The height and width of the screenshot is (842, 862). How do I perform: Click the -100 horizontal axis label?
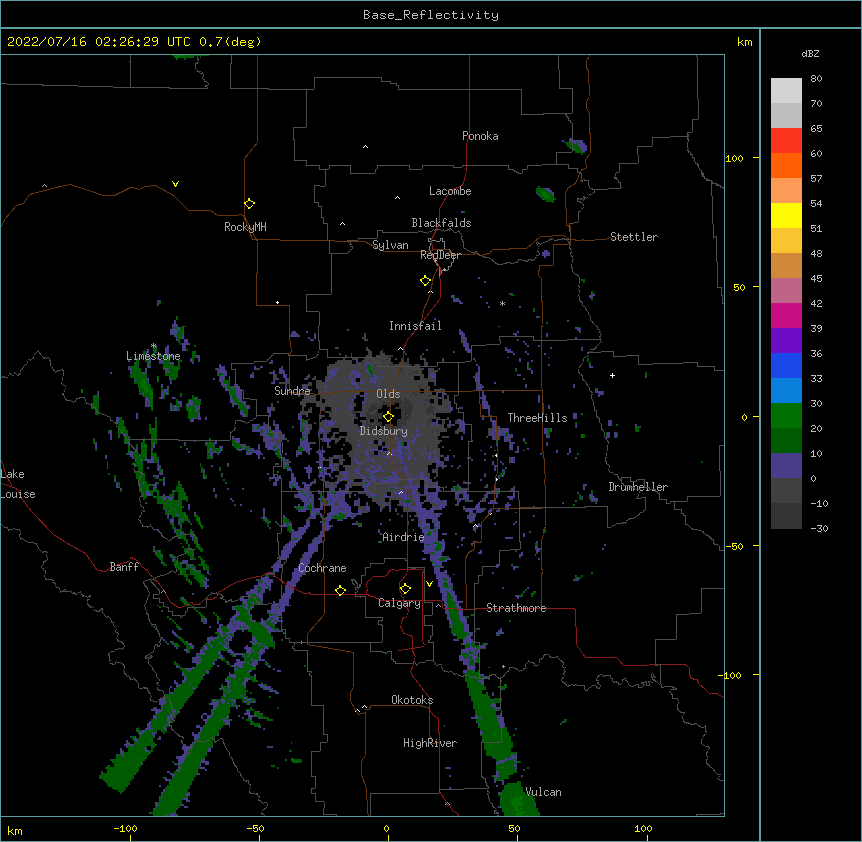[x=125, y=828]
